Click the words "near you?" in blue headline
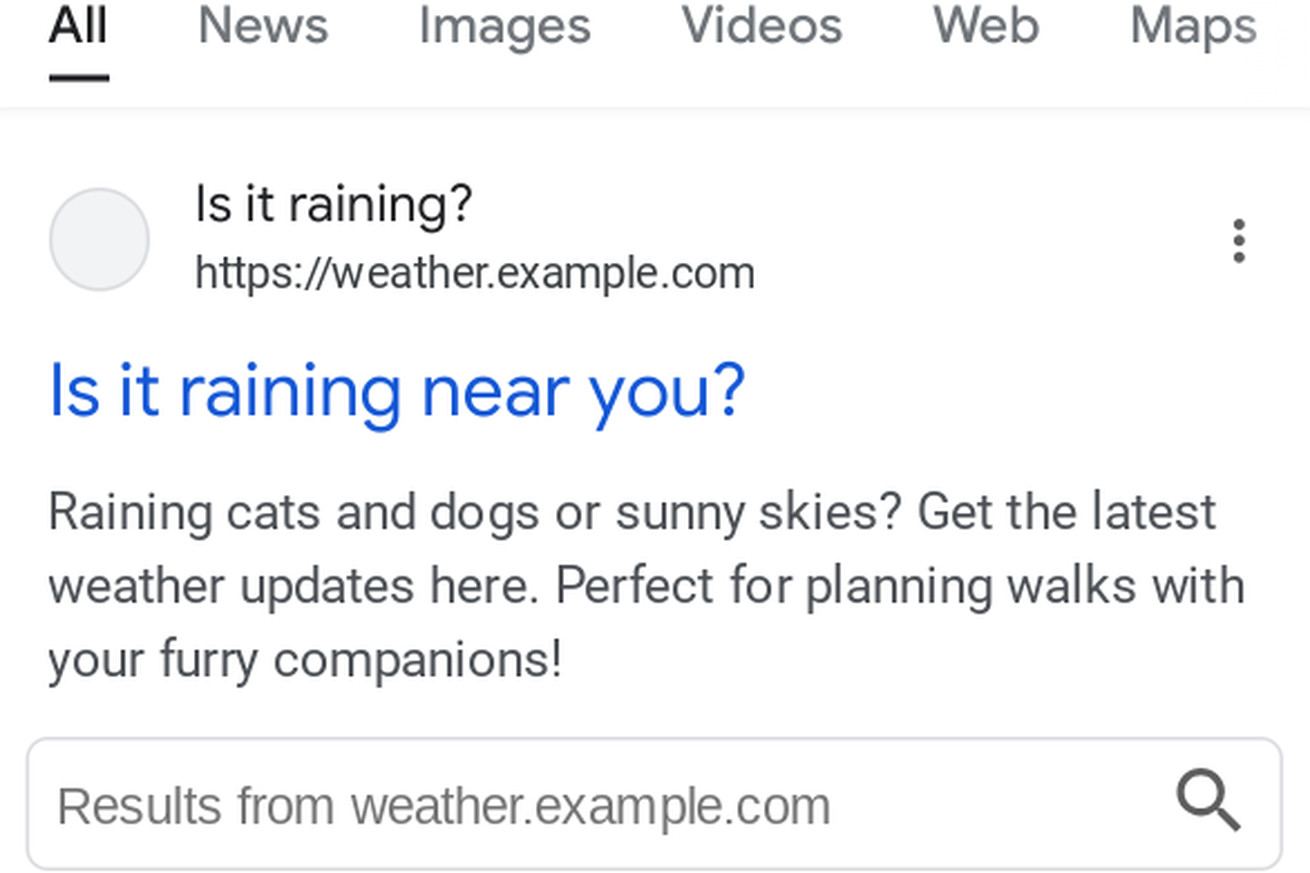 [583, 390]
